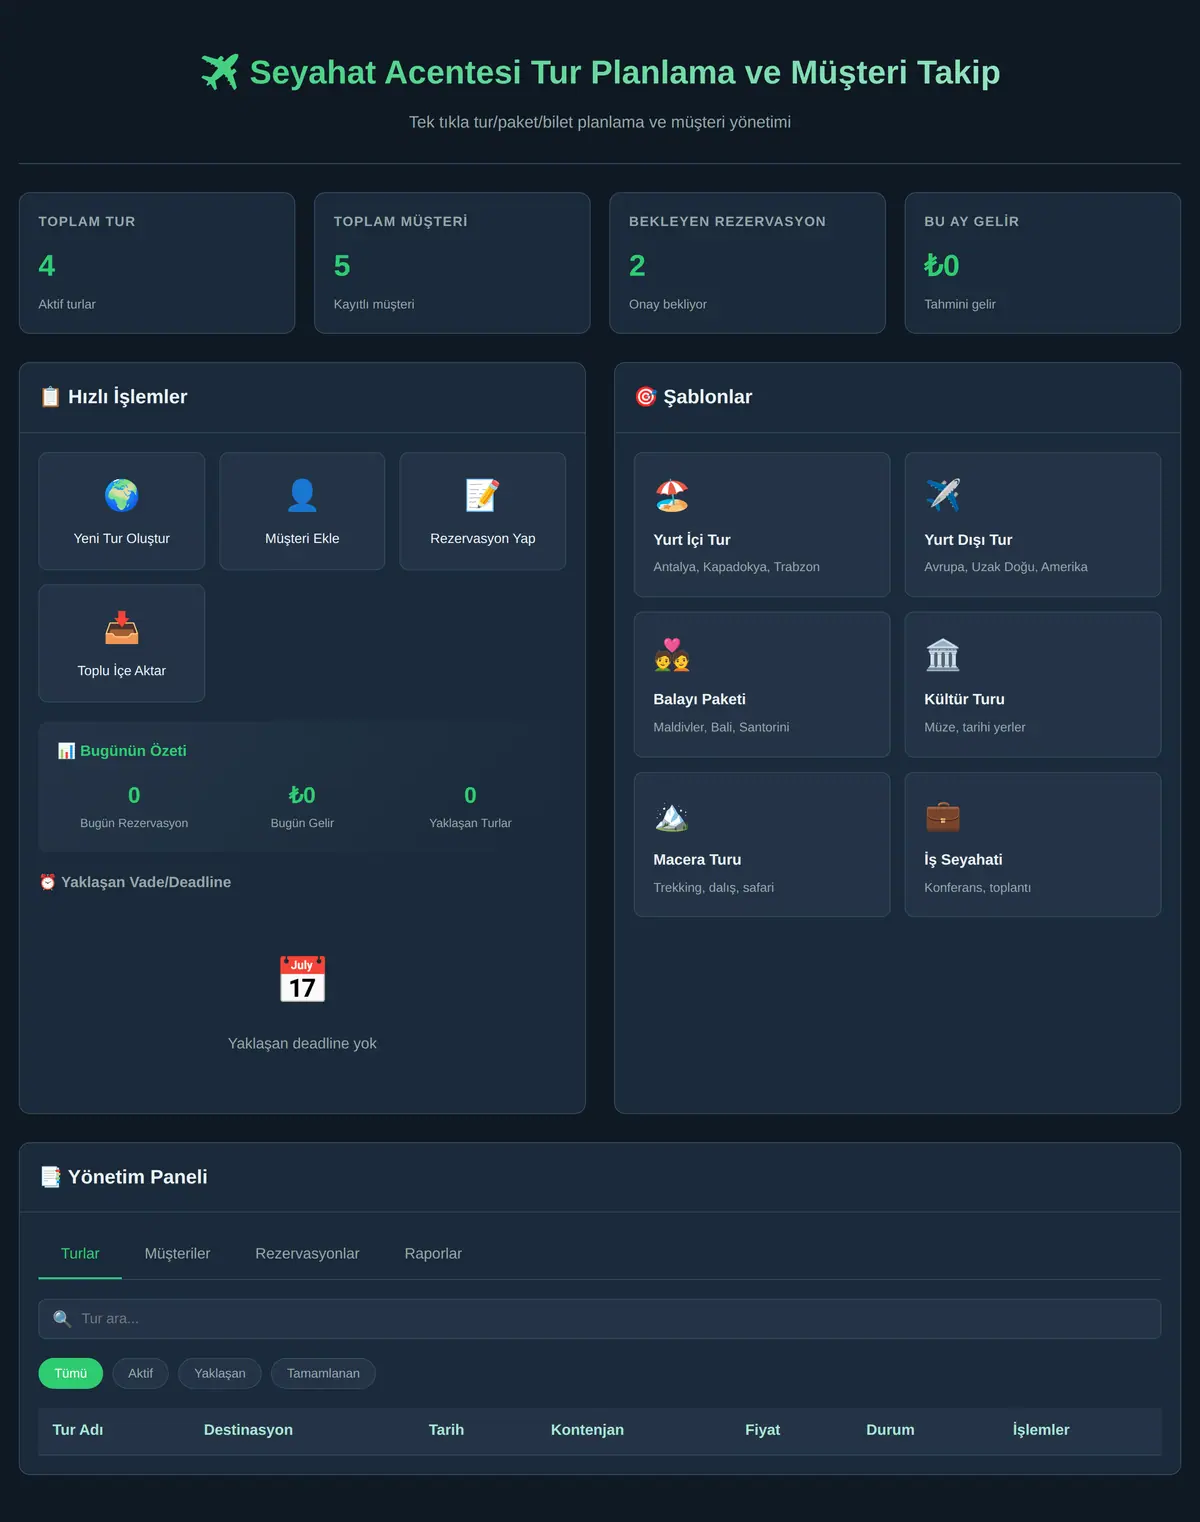The width and height of the screenshot is (1200, 1522).
Task: Click the museum icon on Kültür Turu
Action: 943,655
